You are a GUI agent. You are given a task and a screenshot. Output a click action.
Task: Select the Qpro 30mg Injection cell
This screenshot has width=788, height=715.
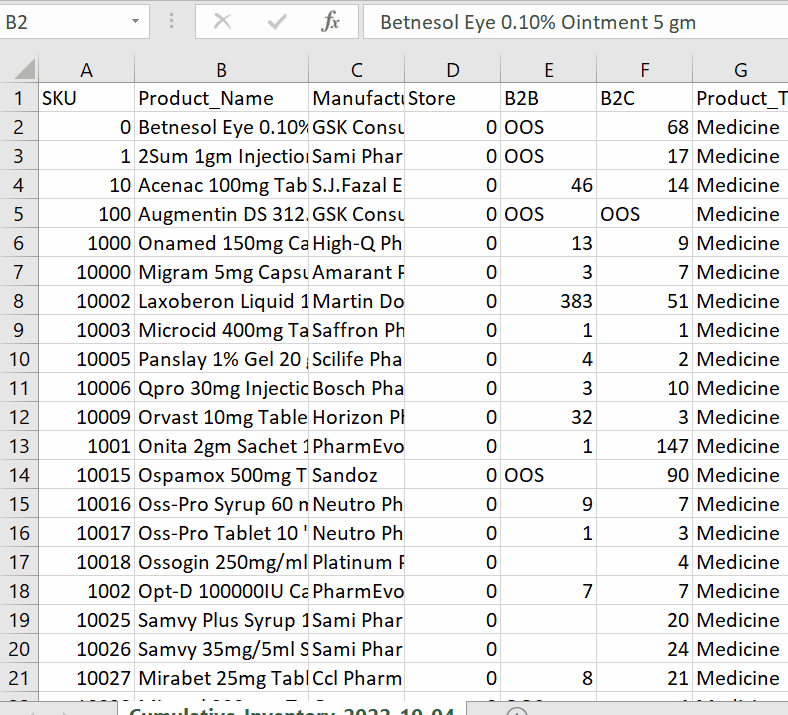pos(221,388)
